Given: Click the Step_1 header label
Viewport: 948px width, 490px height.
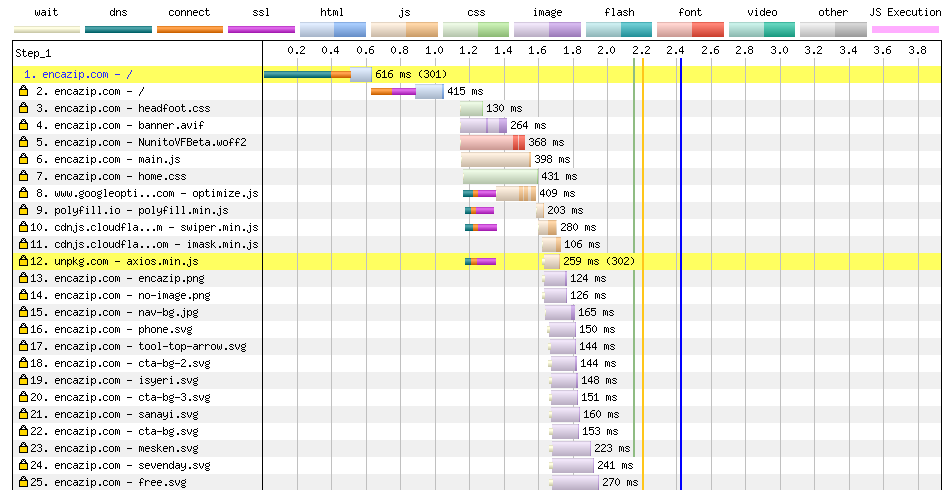Looking at the screenshot, I should (33, 53).
